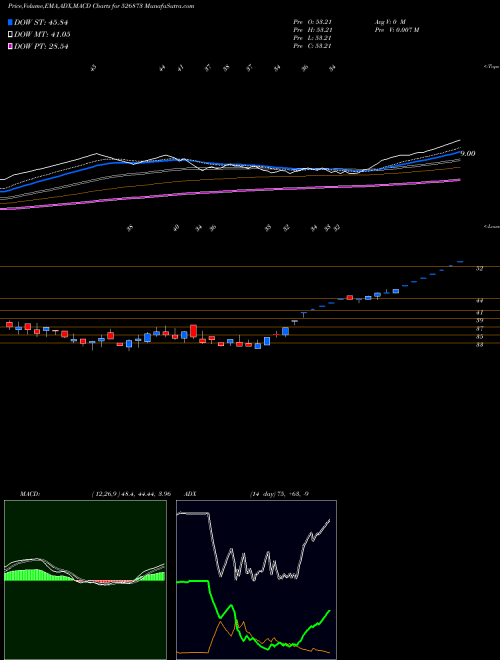Screen dimensions: 500x660
Task: Click the Lows marker label at right
Action: tap(491, 226)
